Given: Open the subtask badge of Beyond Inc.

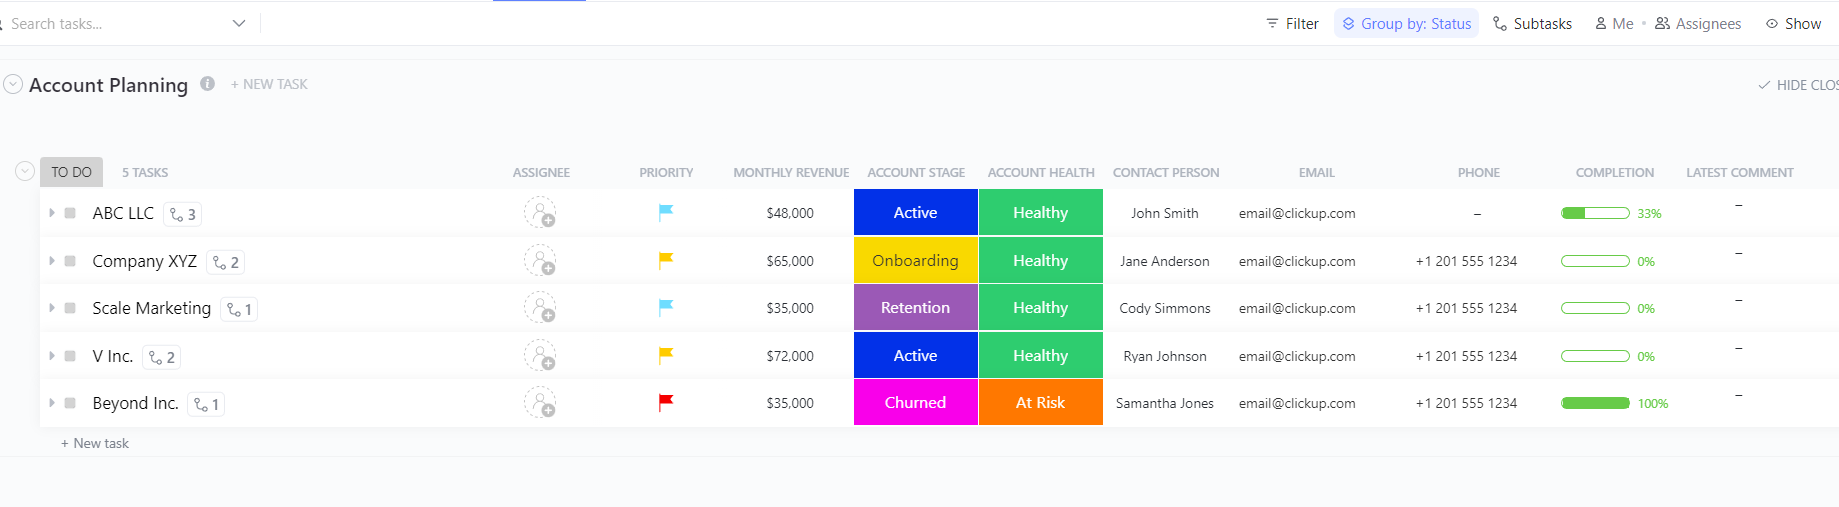Looking at the screenshot, I should click(x=206, y=405).
